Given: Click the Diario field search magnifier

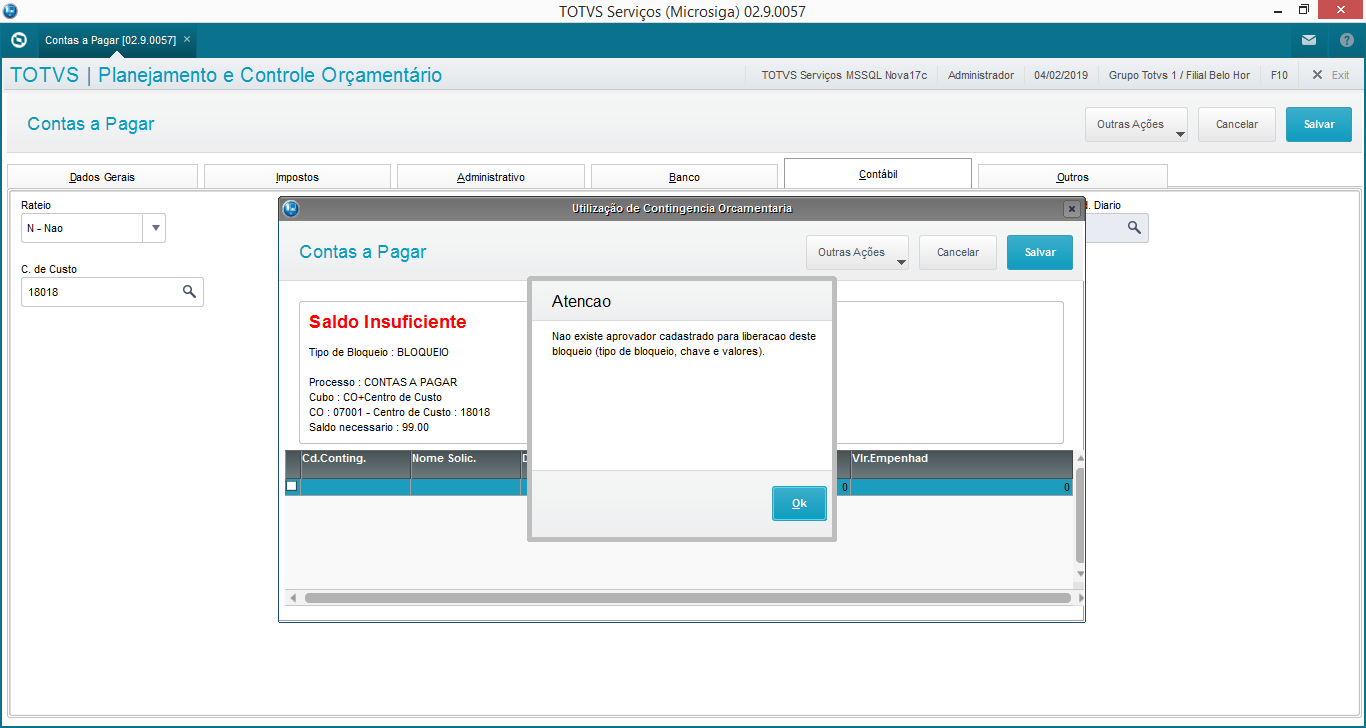Looking at the screenshot, I should pos(1134,228).
